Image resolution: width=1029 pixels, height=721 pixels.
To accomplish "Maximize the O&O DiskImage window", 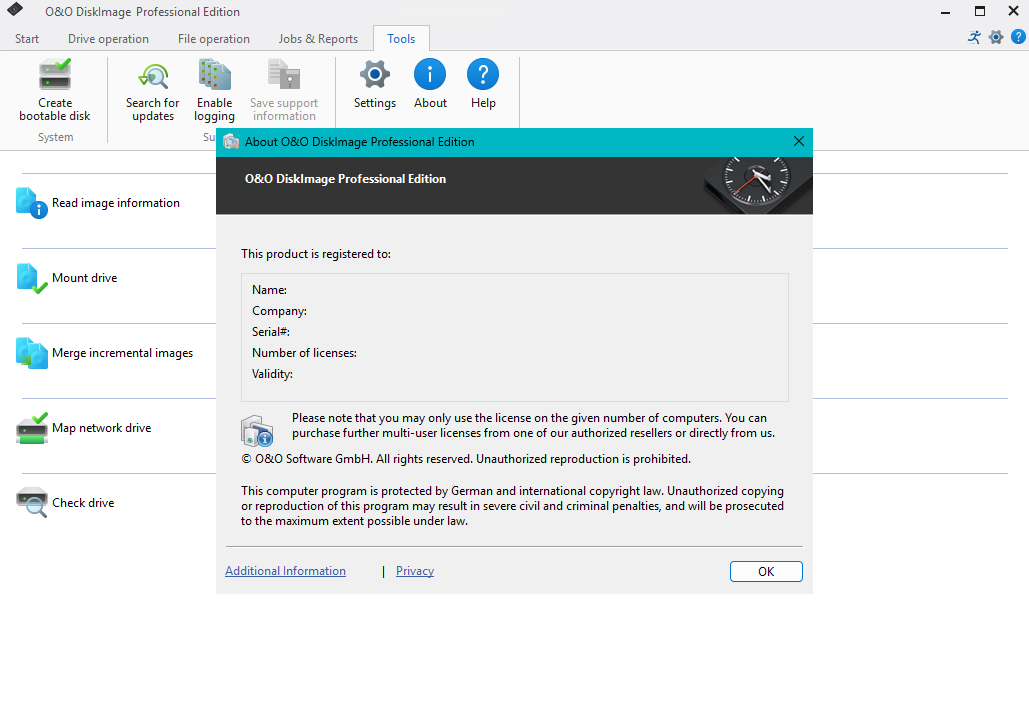I will [x=980, y=11].
